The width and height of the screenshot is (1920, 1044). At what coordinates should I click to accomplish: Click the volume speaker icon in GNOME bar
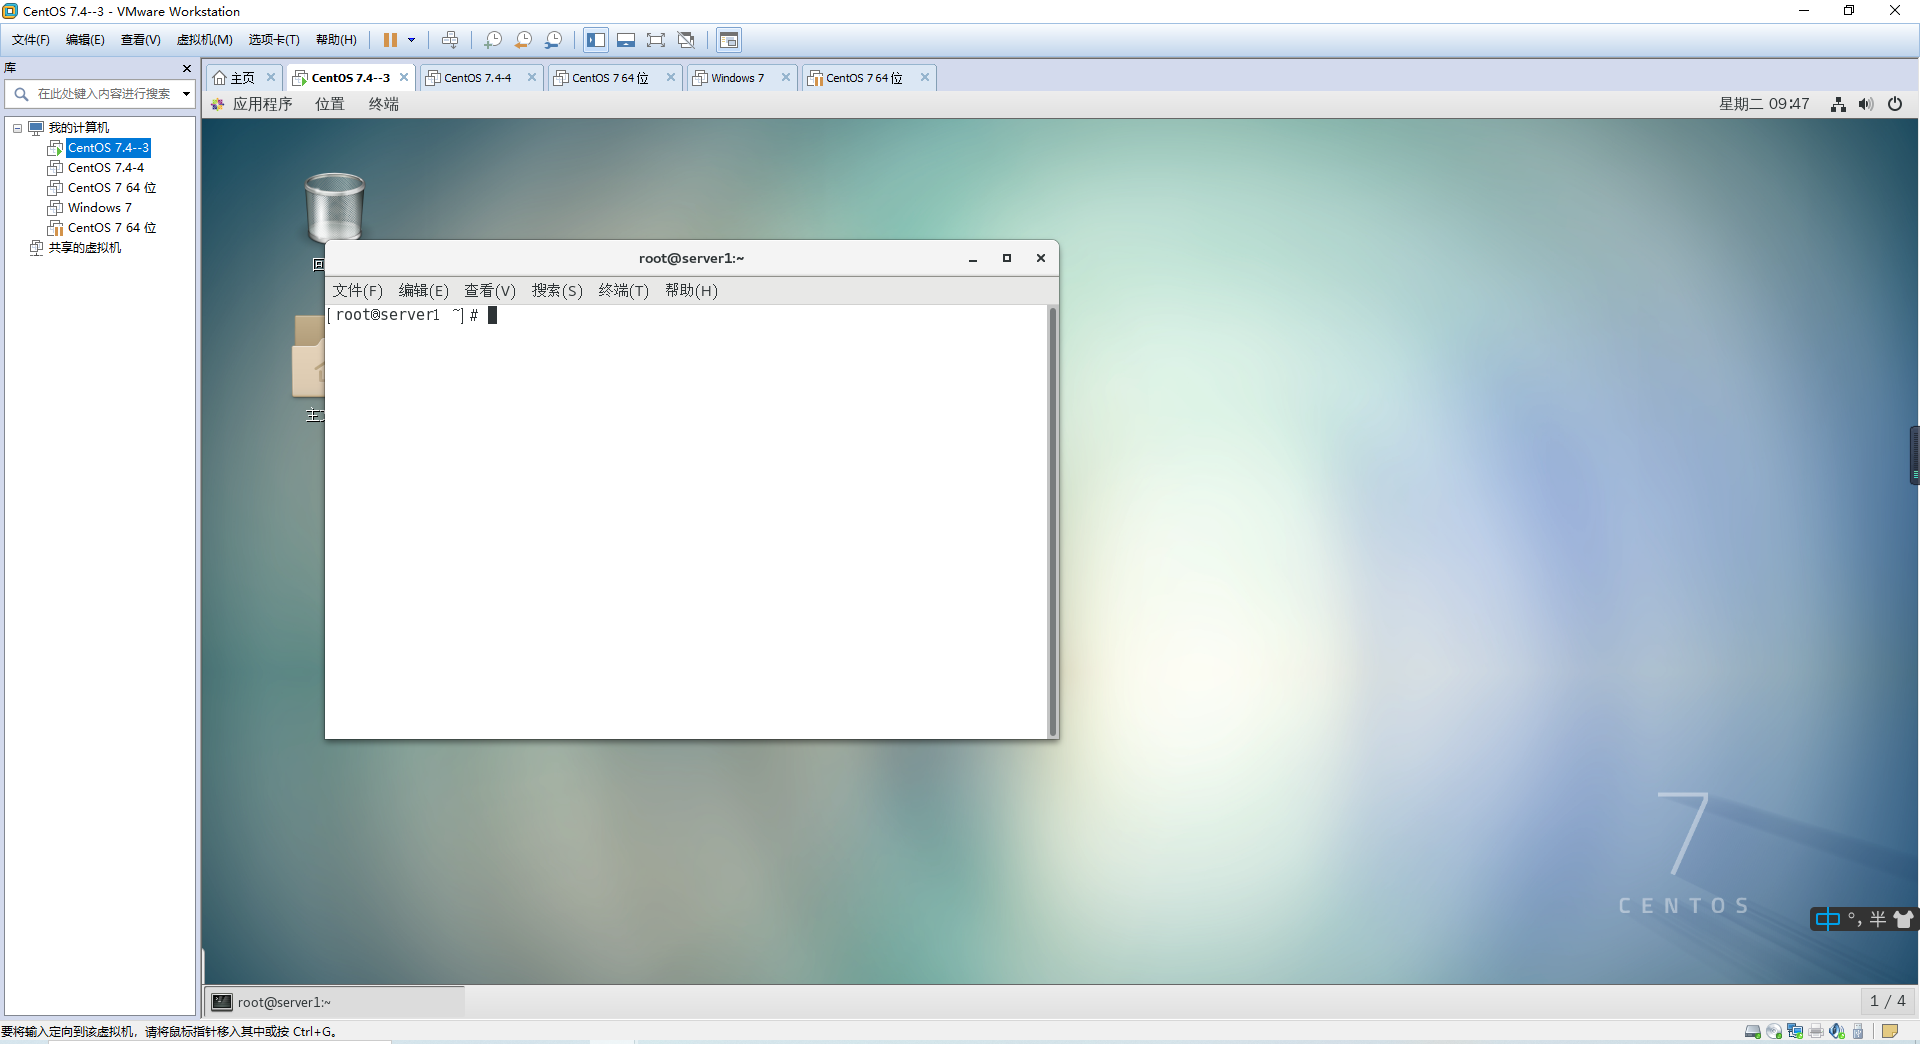click(x=1866, y=104)
